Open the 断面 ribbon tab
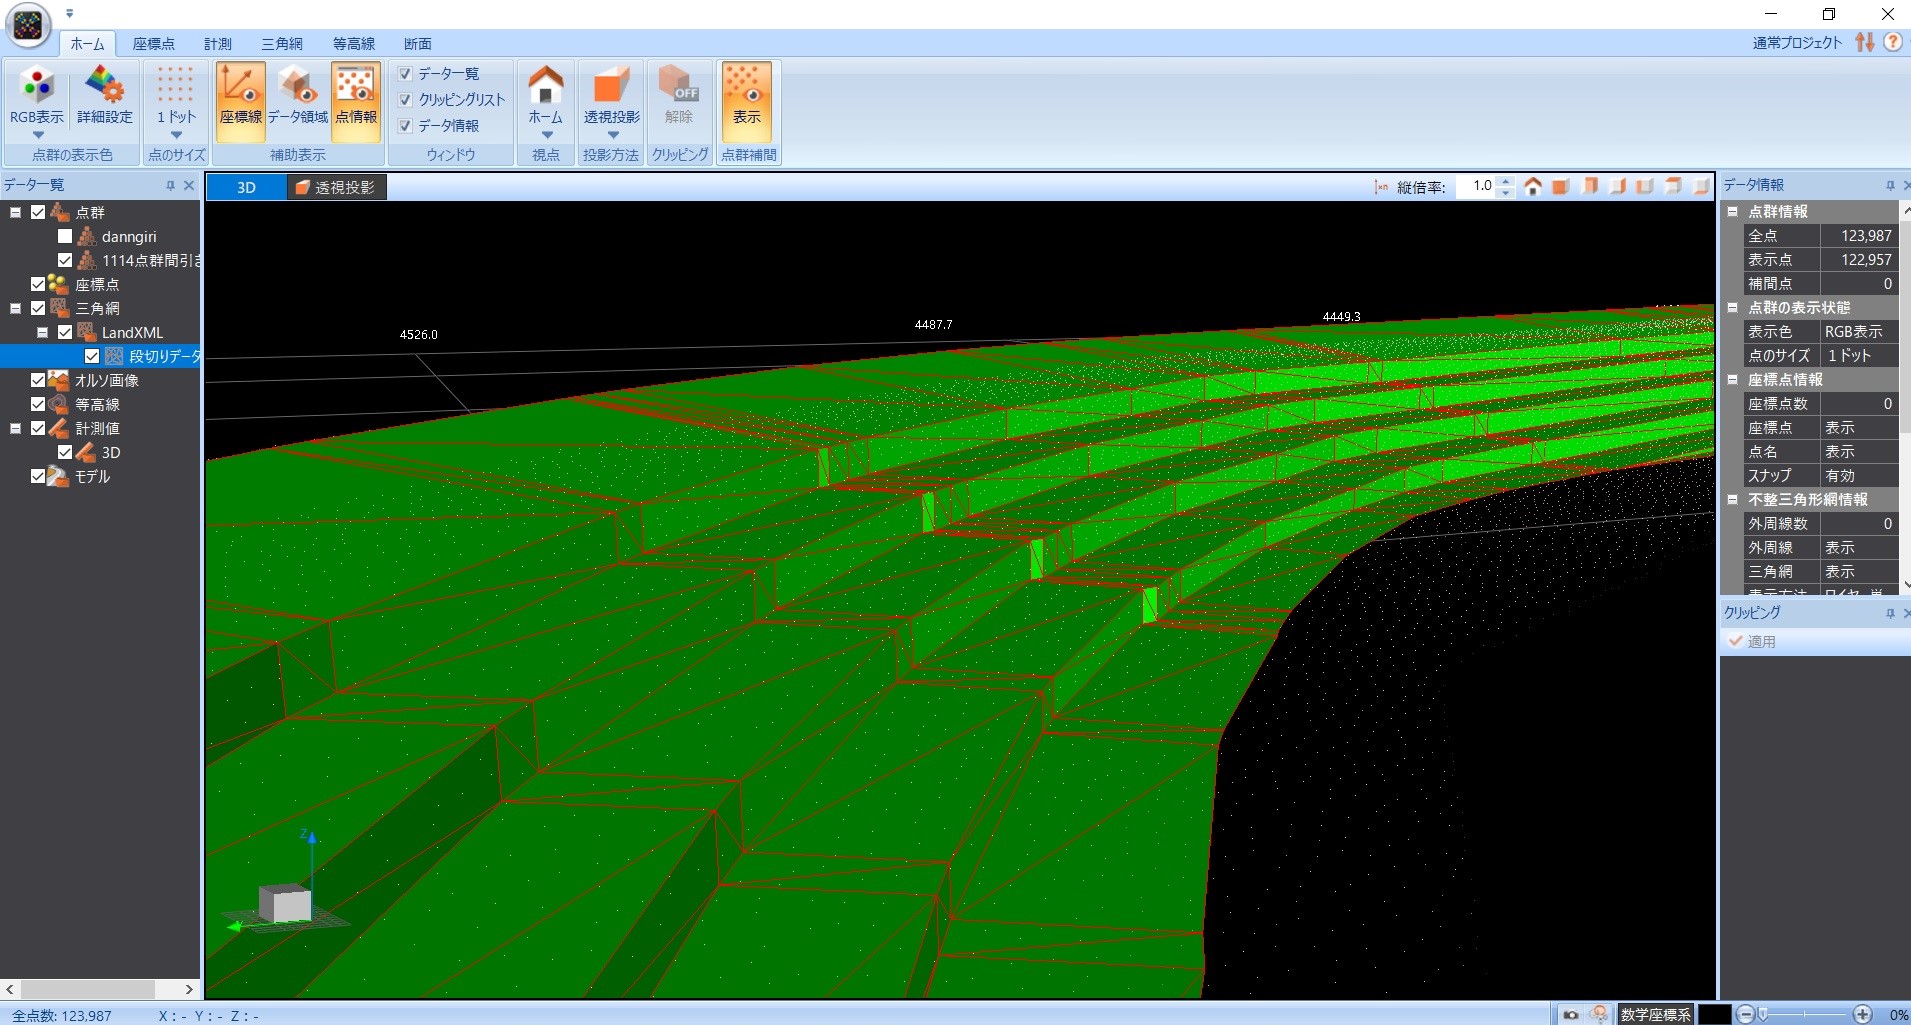1911x1025 pixels. click(418, 44)
